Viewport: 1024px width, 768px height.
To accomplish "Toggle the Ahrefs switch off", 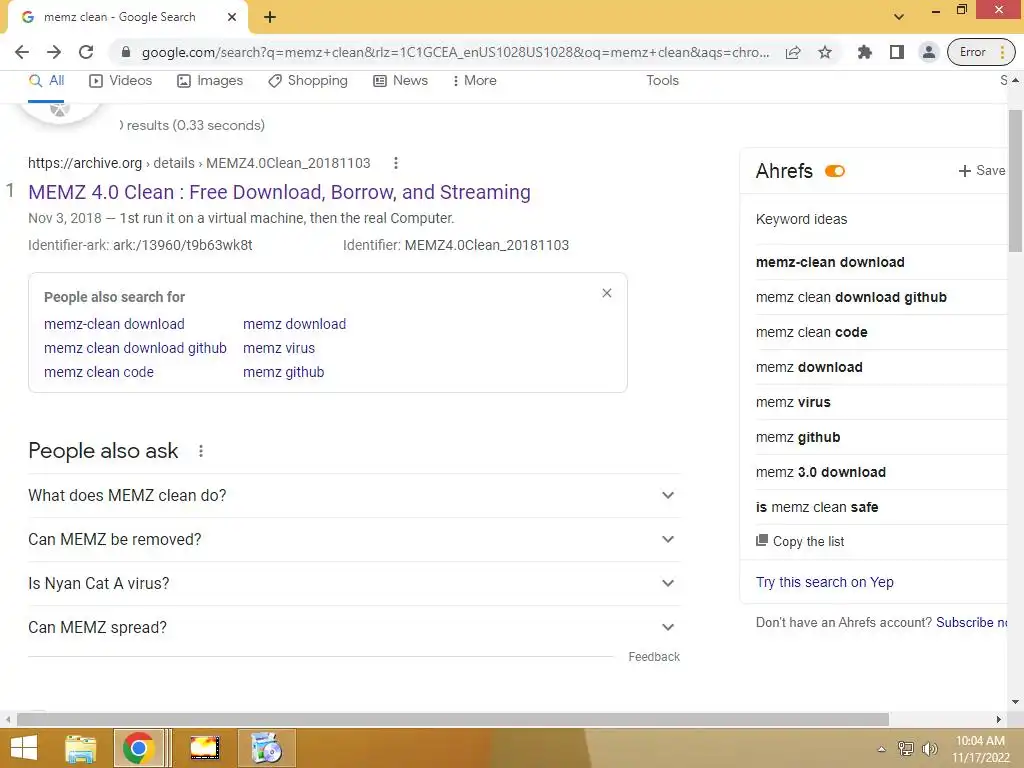I will tap(835, 171).
